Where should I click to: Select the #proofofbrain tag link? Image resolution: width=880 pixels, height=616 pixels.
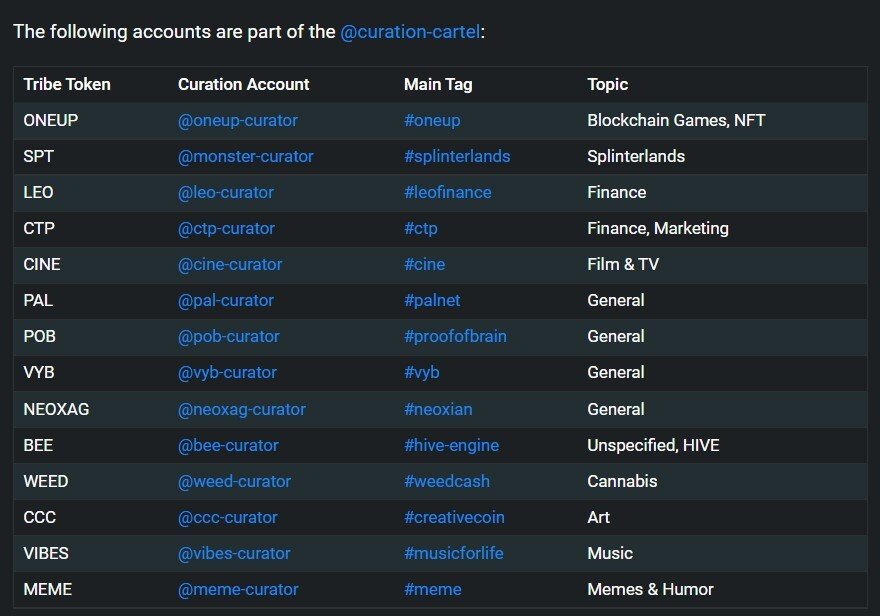tap(455, 336)
